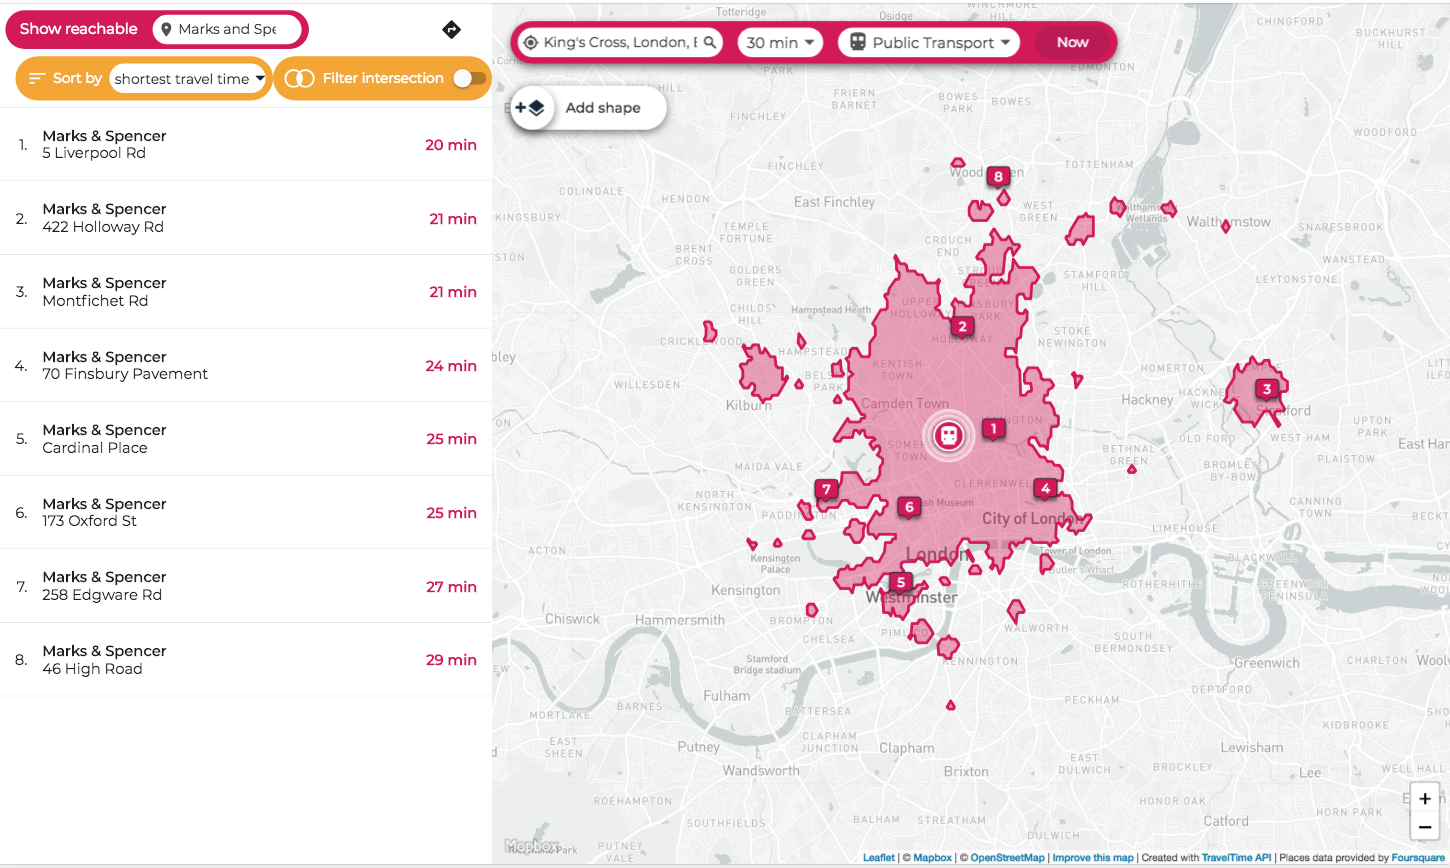
Task: Select the 173 Oxford St result
Action: pos(246,512)
